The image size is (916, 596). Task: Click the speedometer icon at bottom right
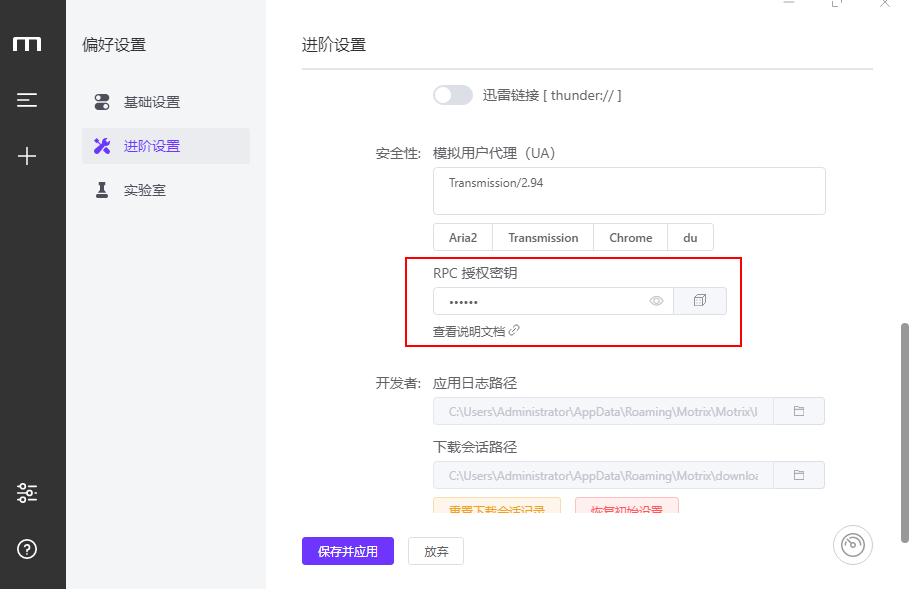(x=852, y=545)
